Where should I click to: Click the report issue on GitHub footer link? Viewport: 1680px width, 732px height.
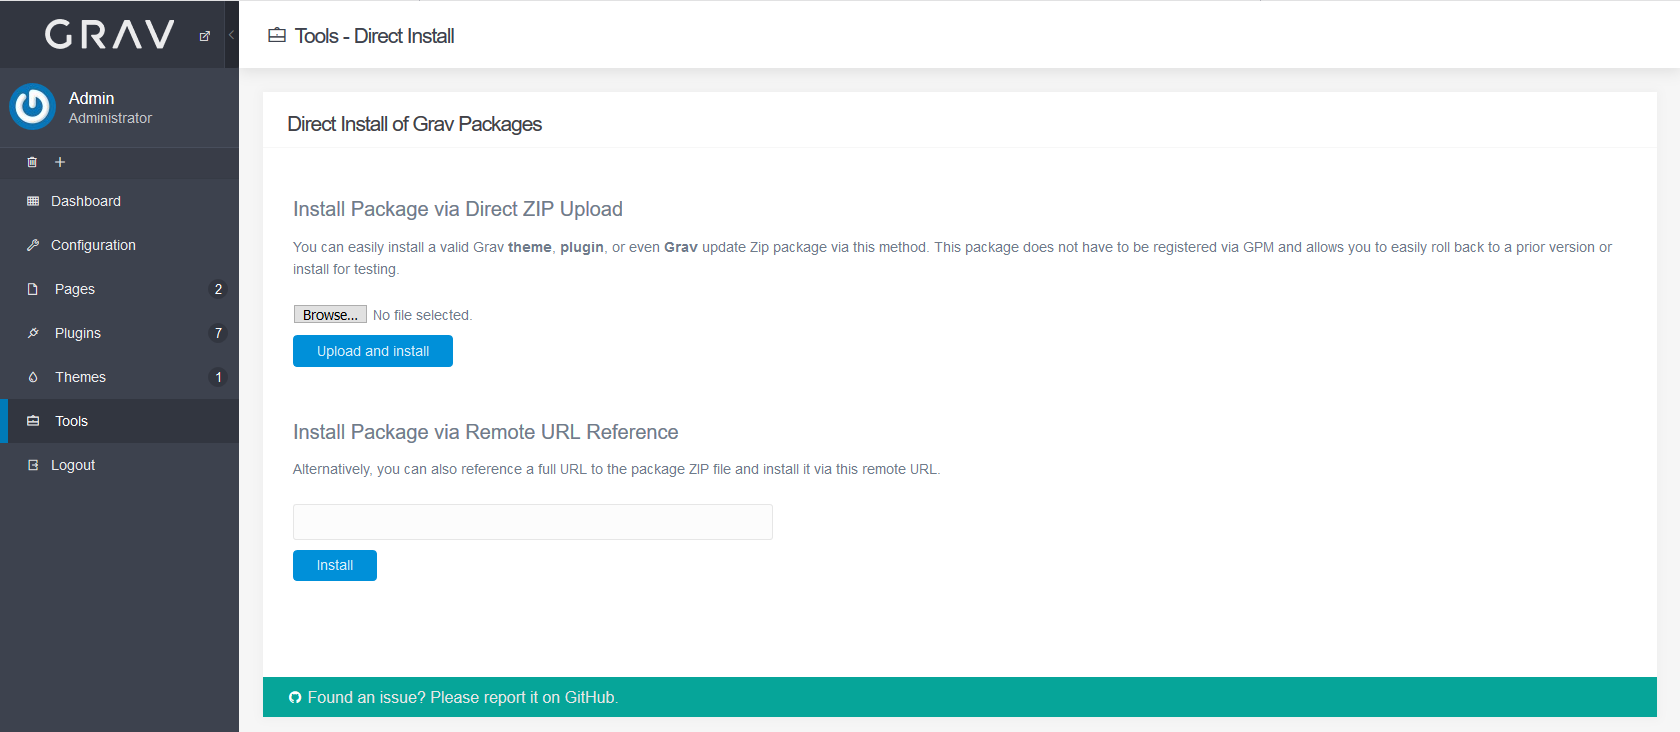(463, 698)
